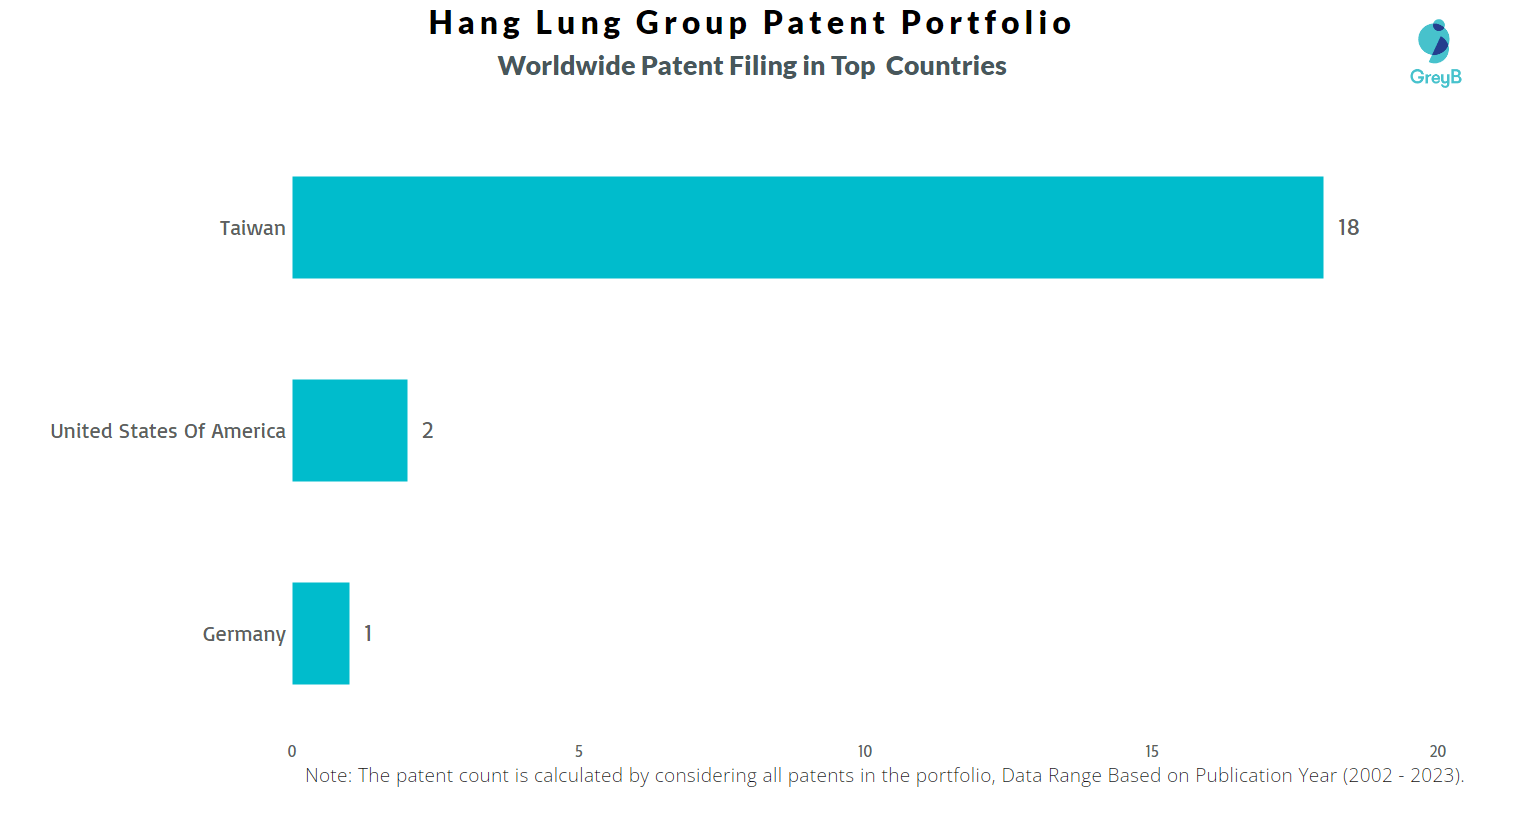Click the Hang Lung Group Patent Portfolio title
This screenshot has width=1524, height=822.
pos(751,23)
